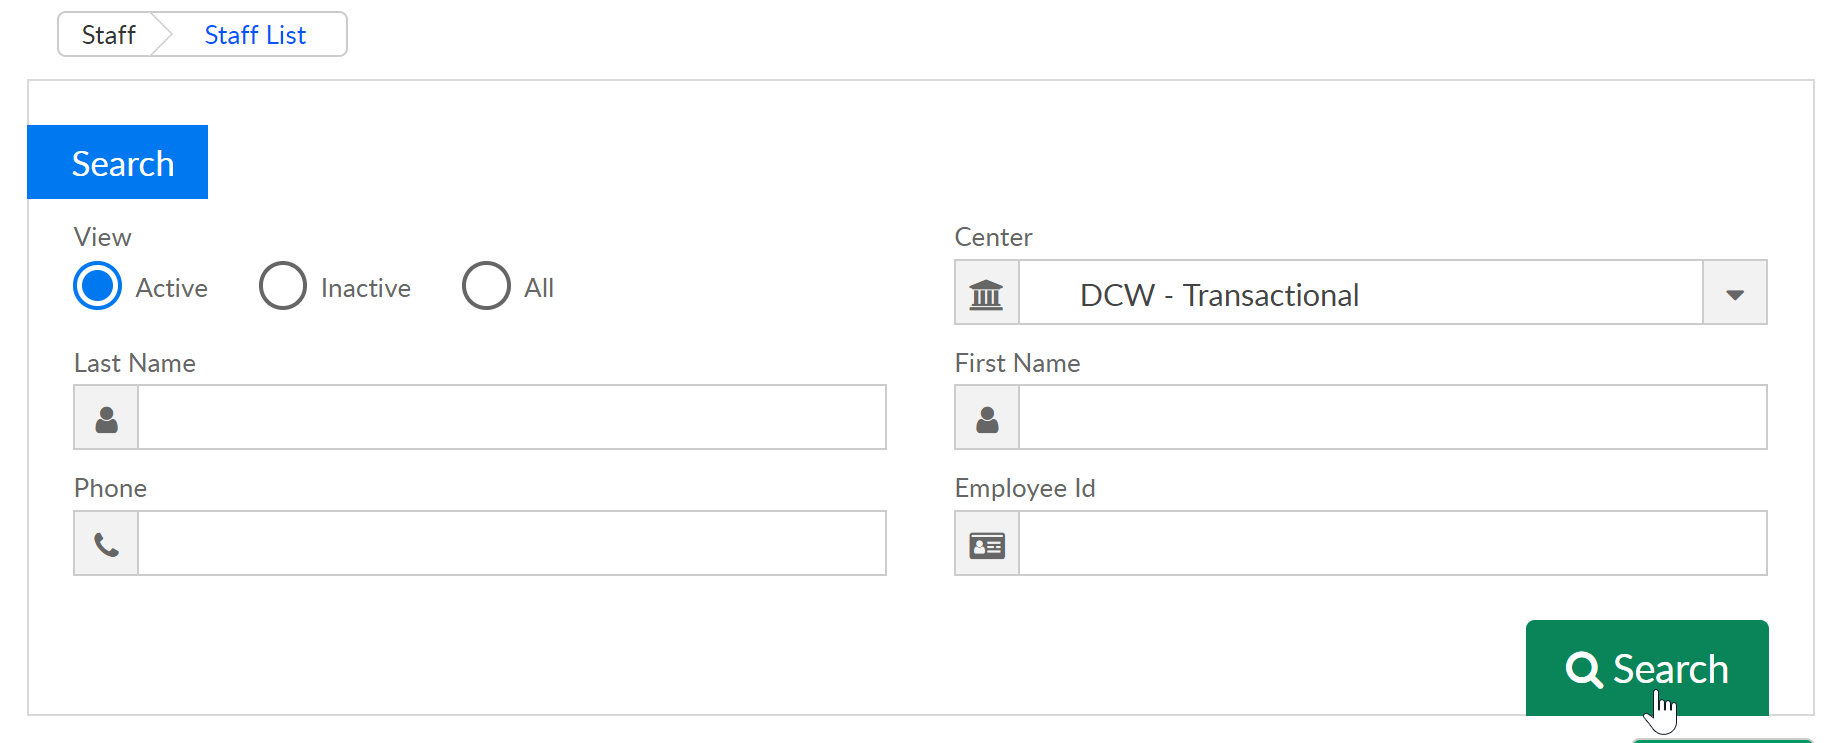This screenshot has width=1843, height=743.
Task: Expand the Center dropdown arrow
Action: (1735, 293)
